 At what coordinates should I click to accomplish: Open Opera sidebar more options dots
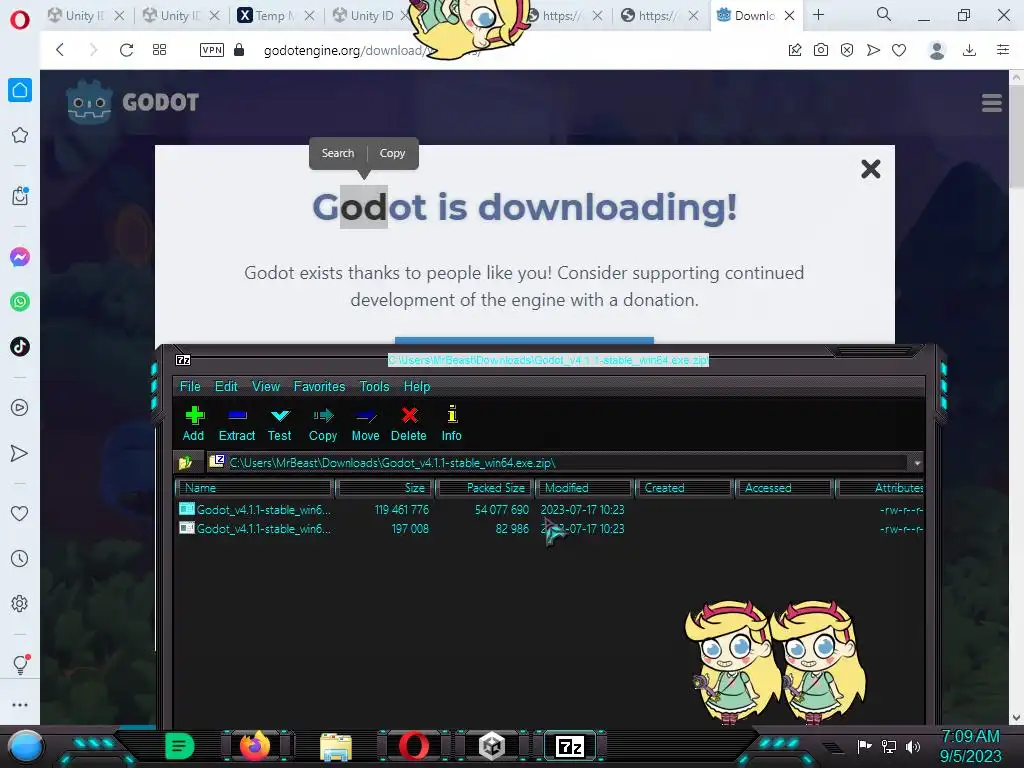(x=20, y=705)
